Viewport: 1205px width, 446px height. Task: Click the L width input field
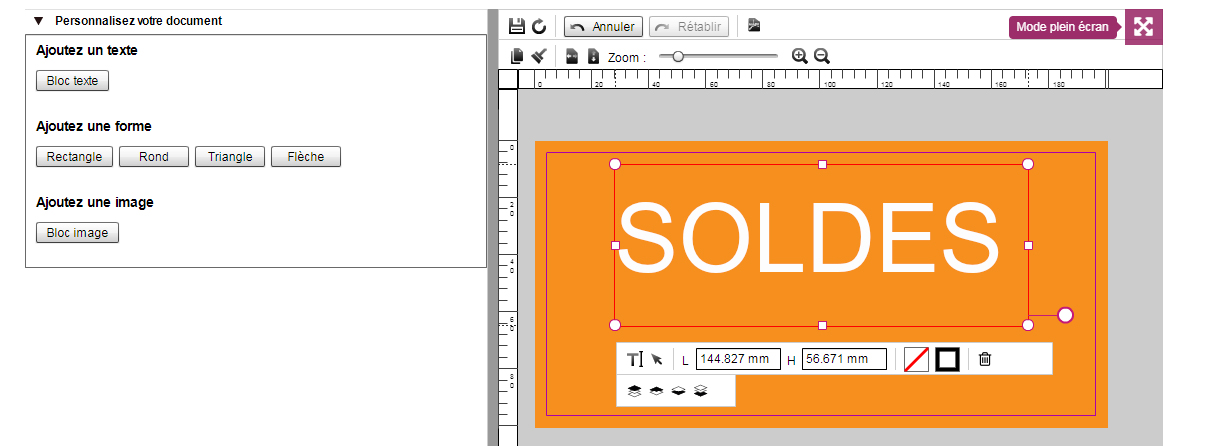point(738,360)
